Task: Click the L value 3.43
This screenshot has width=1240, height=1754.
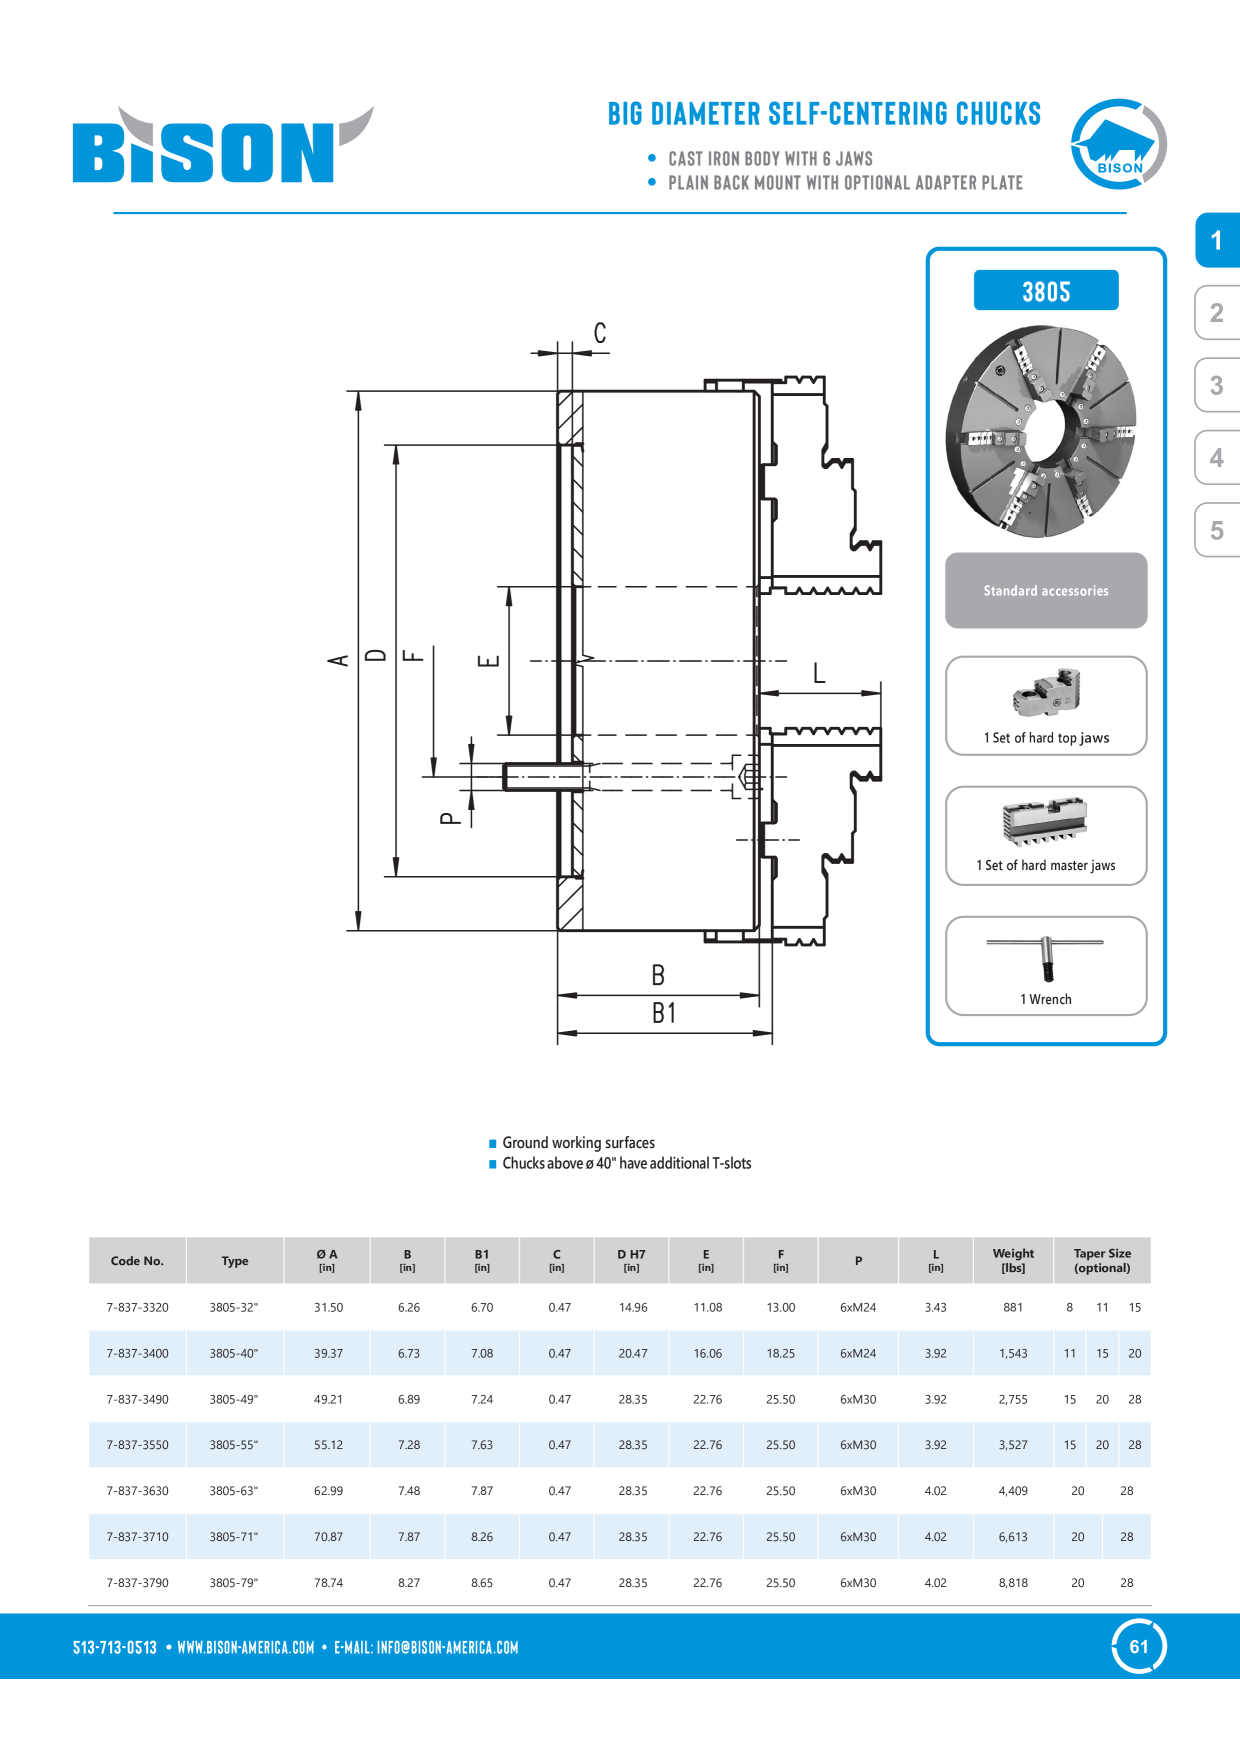Action: tap(936, 1308)
